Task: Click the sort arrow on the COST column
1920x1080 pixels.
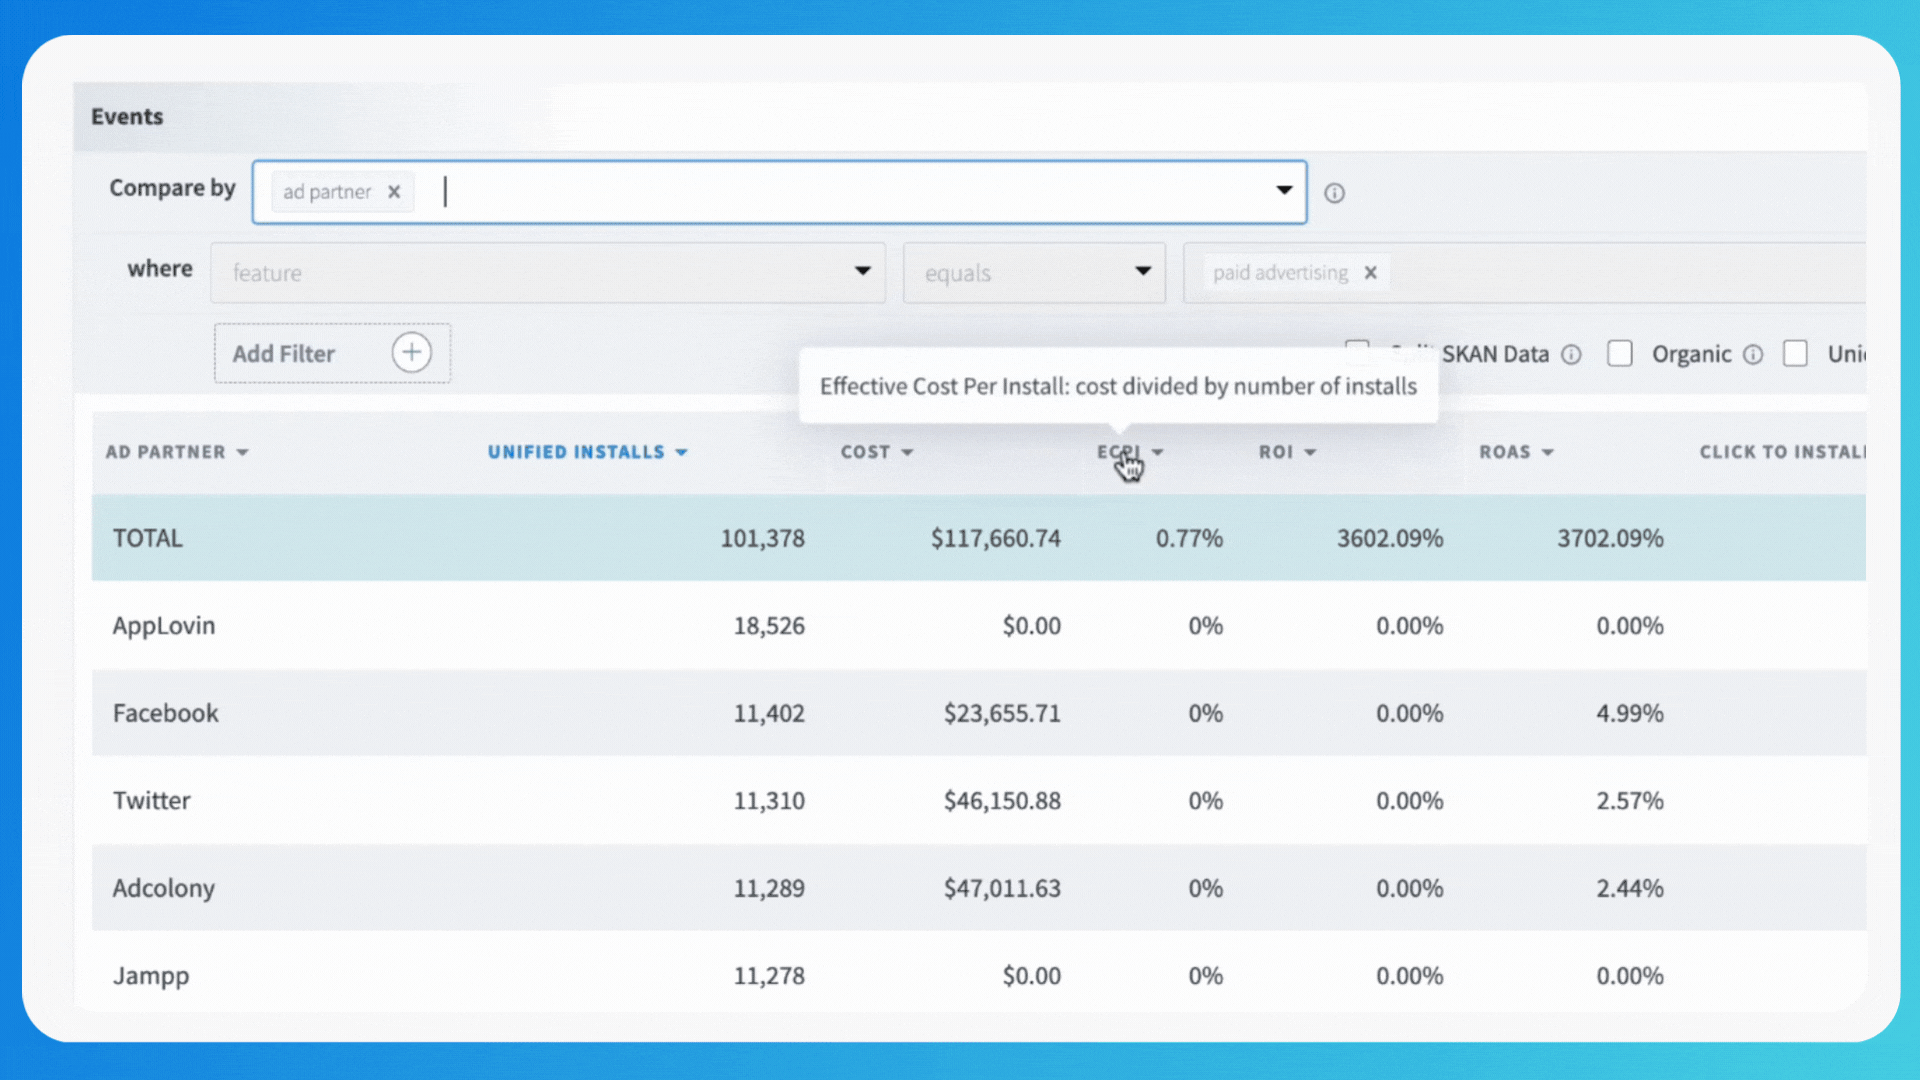Action: click(x=908, y=451)
